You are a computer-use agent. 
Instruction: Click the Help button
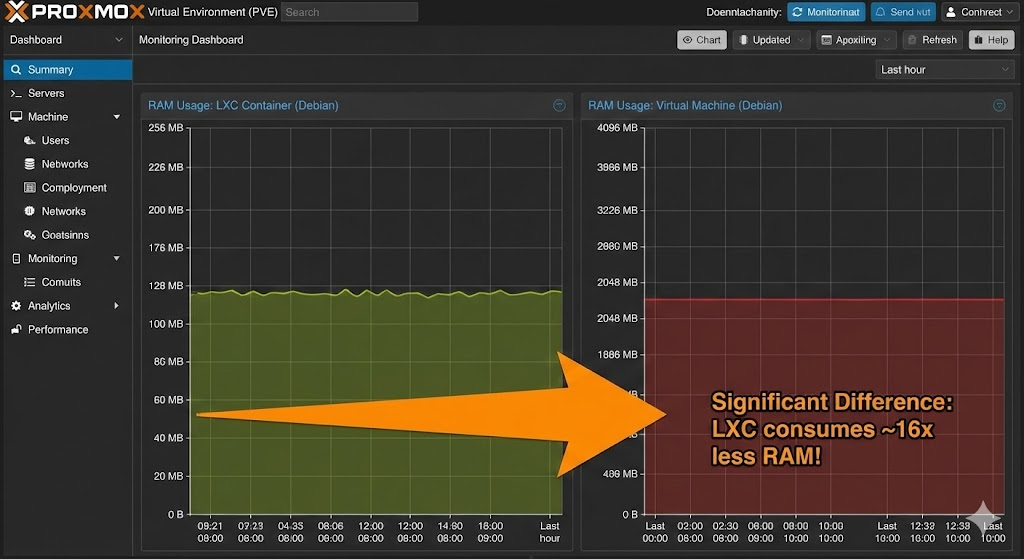pos(990,40)
